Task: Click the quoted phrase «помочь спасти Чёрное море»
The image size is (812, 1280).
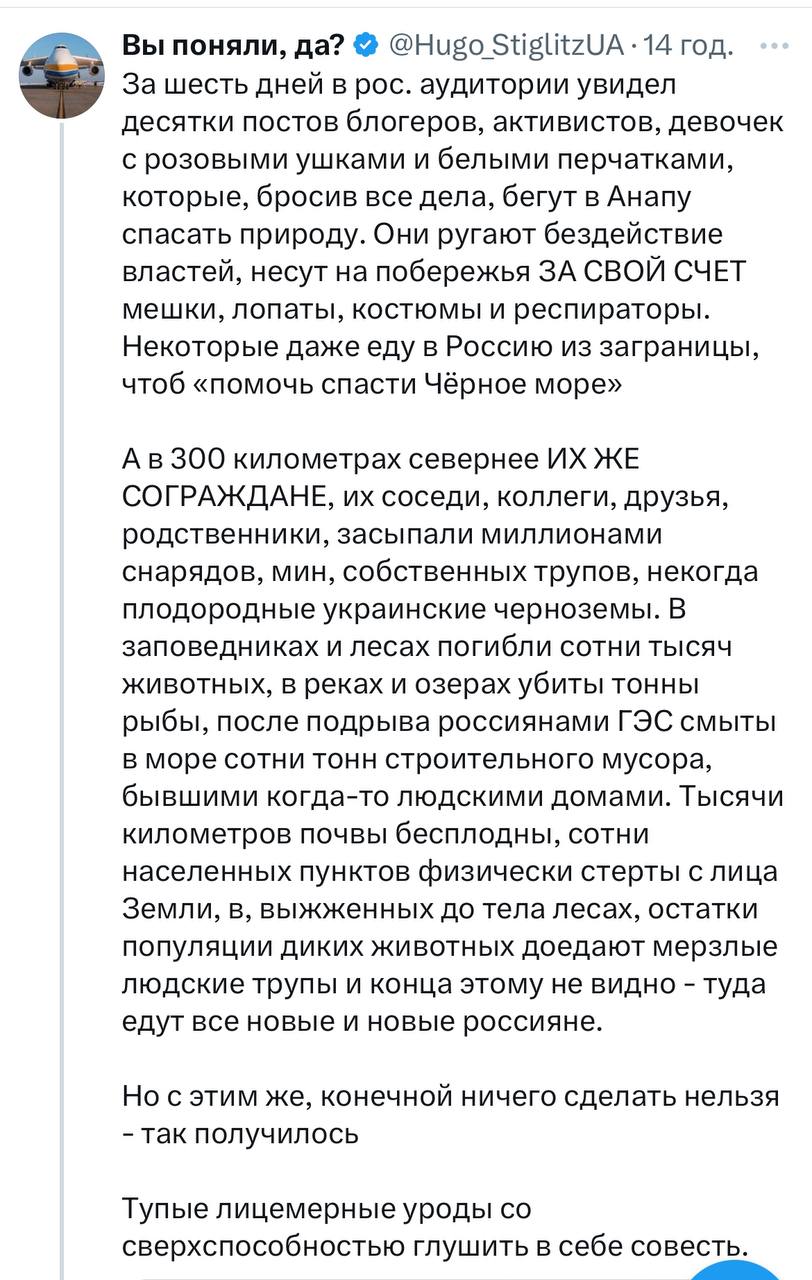Action: 400,385
